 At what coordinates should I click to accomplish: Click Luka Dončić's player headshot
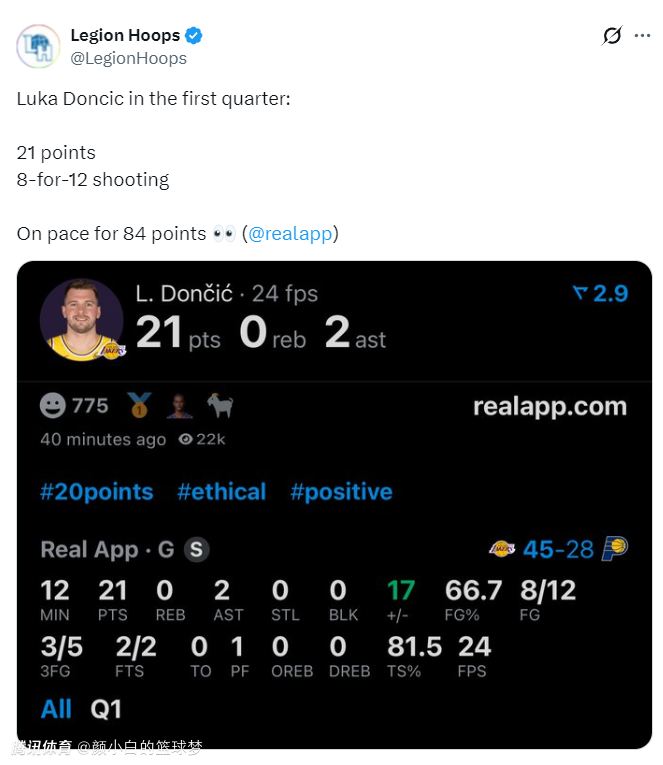81,320
